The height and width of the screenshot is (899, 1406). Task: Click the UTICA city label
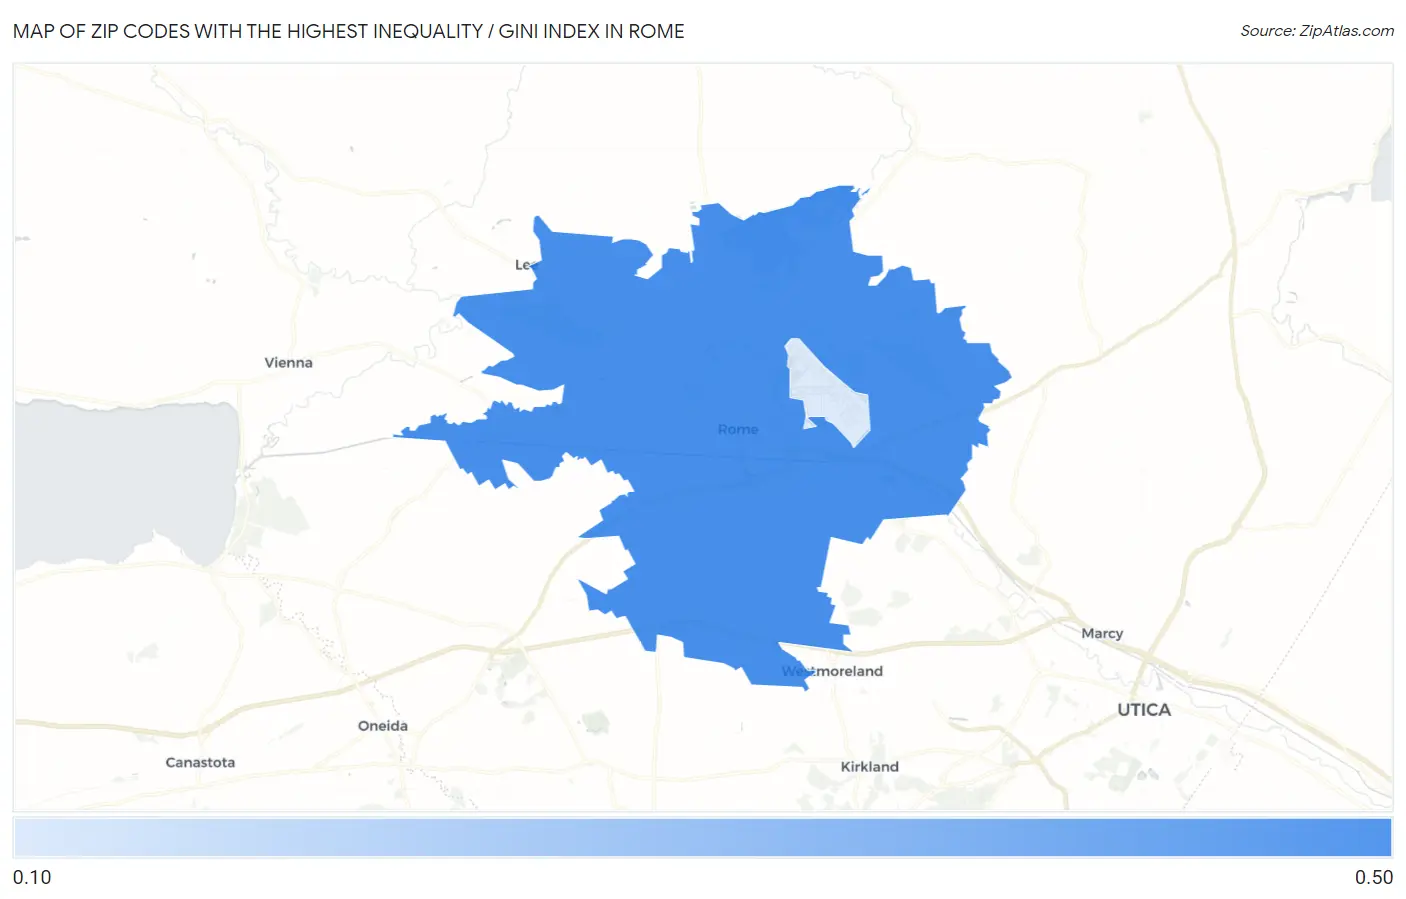click(1144, 709)
